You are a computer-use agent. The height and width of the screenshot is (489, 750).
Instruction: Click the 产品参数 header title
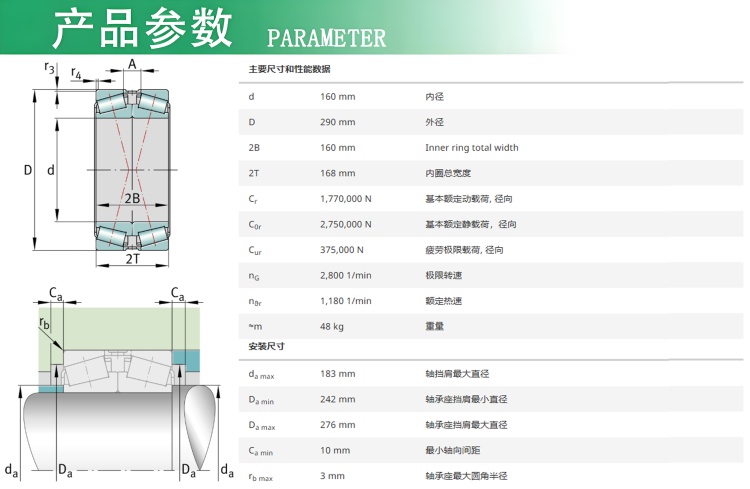pos(143,30)
